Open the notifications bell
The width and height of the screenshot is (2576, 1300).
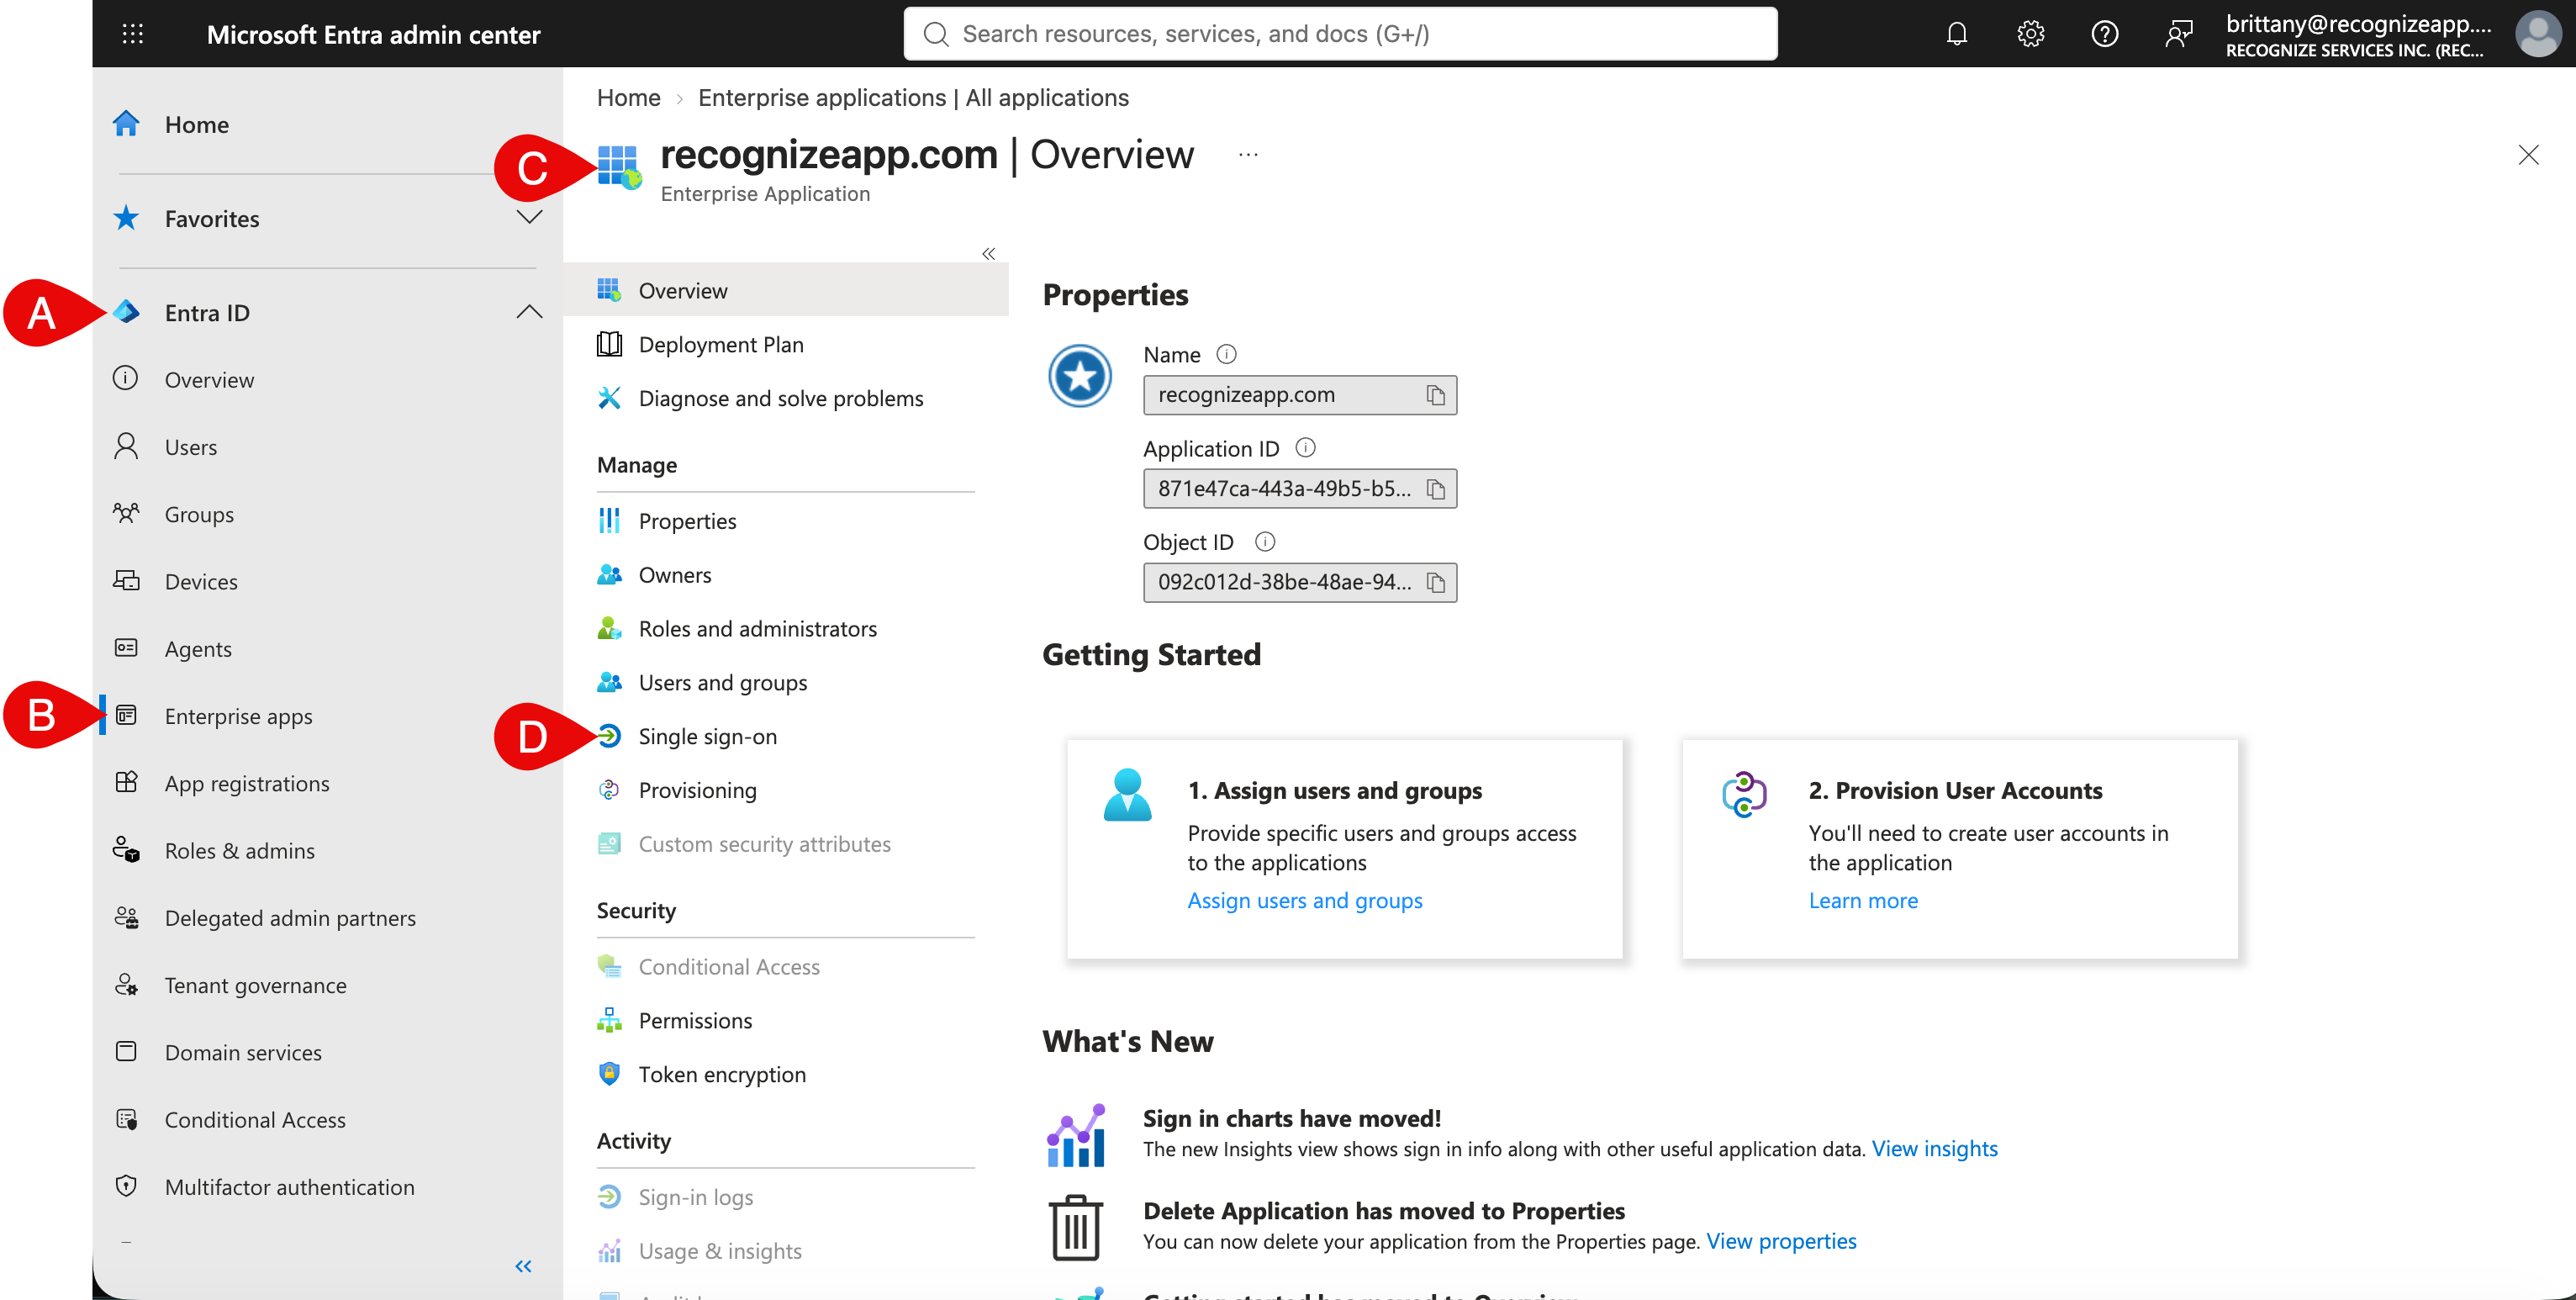[x=1956, y=34]
